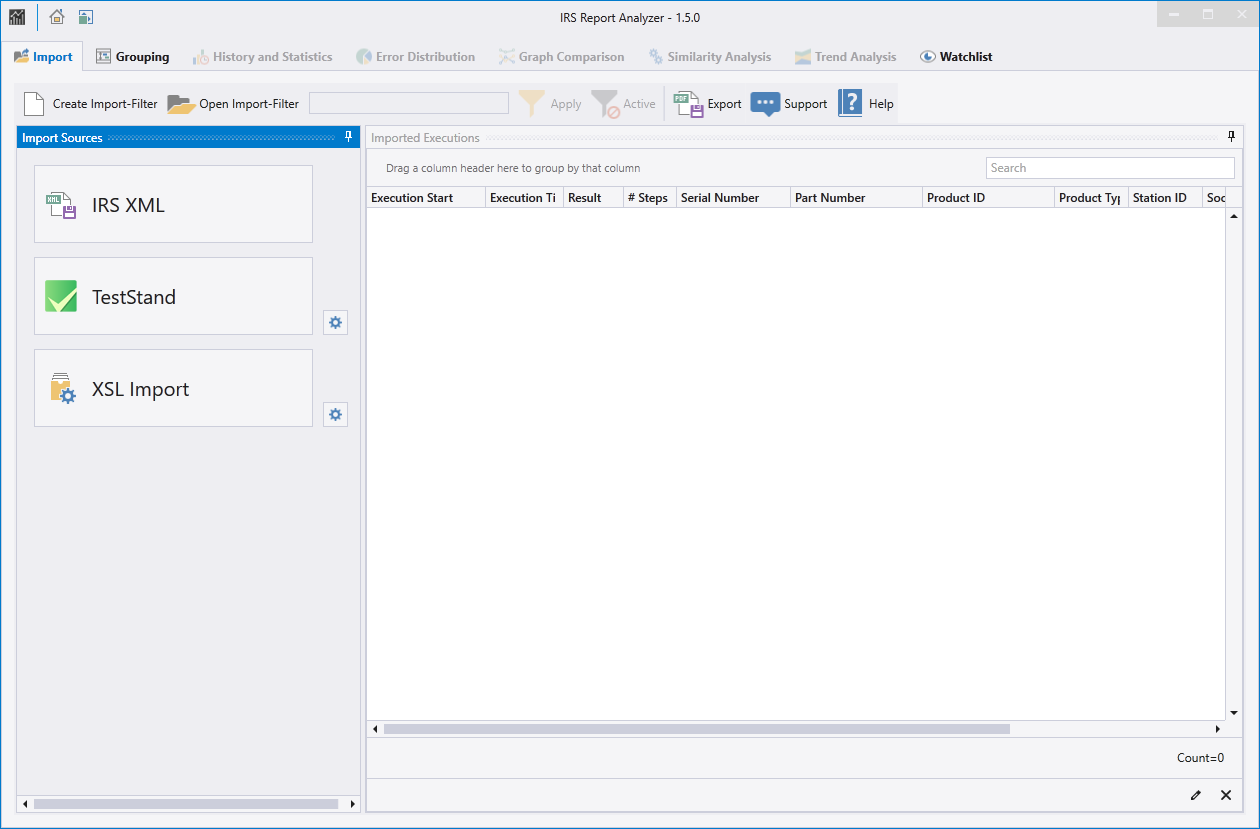1260x829 pixels.
Task: Sort by Result column header
Action: coord(594,198)
